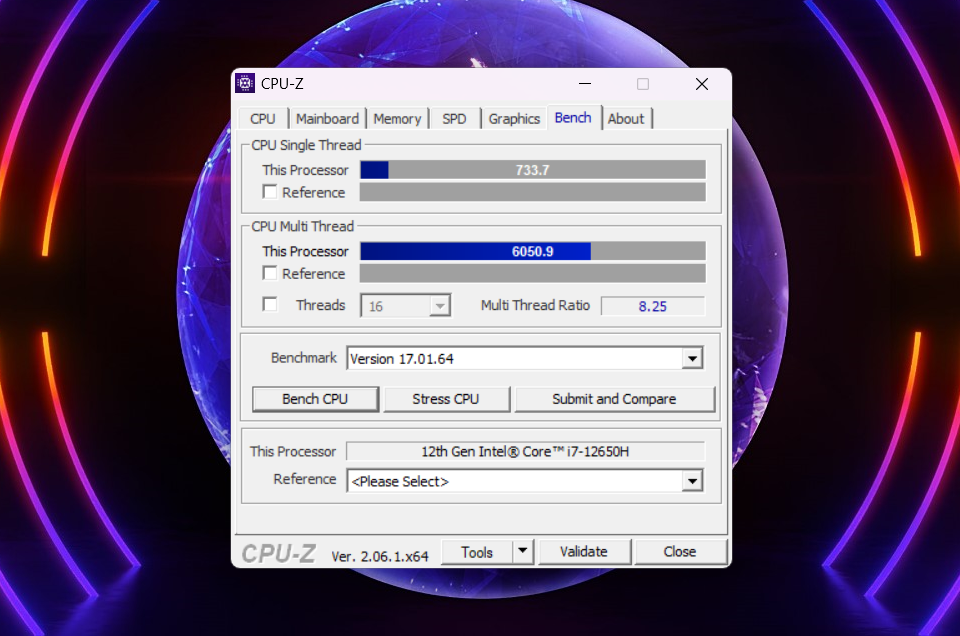Open the About tab
This screenshot has width=960, height=636.
point(626,119)
